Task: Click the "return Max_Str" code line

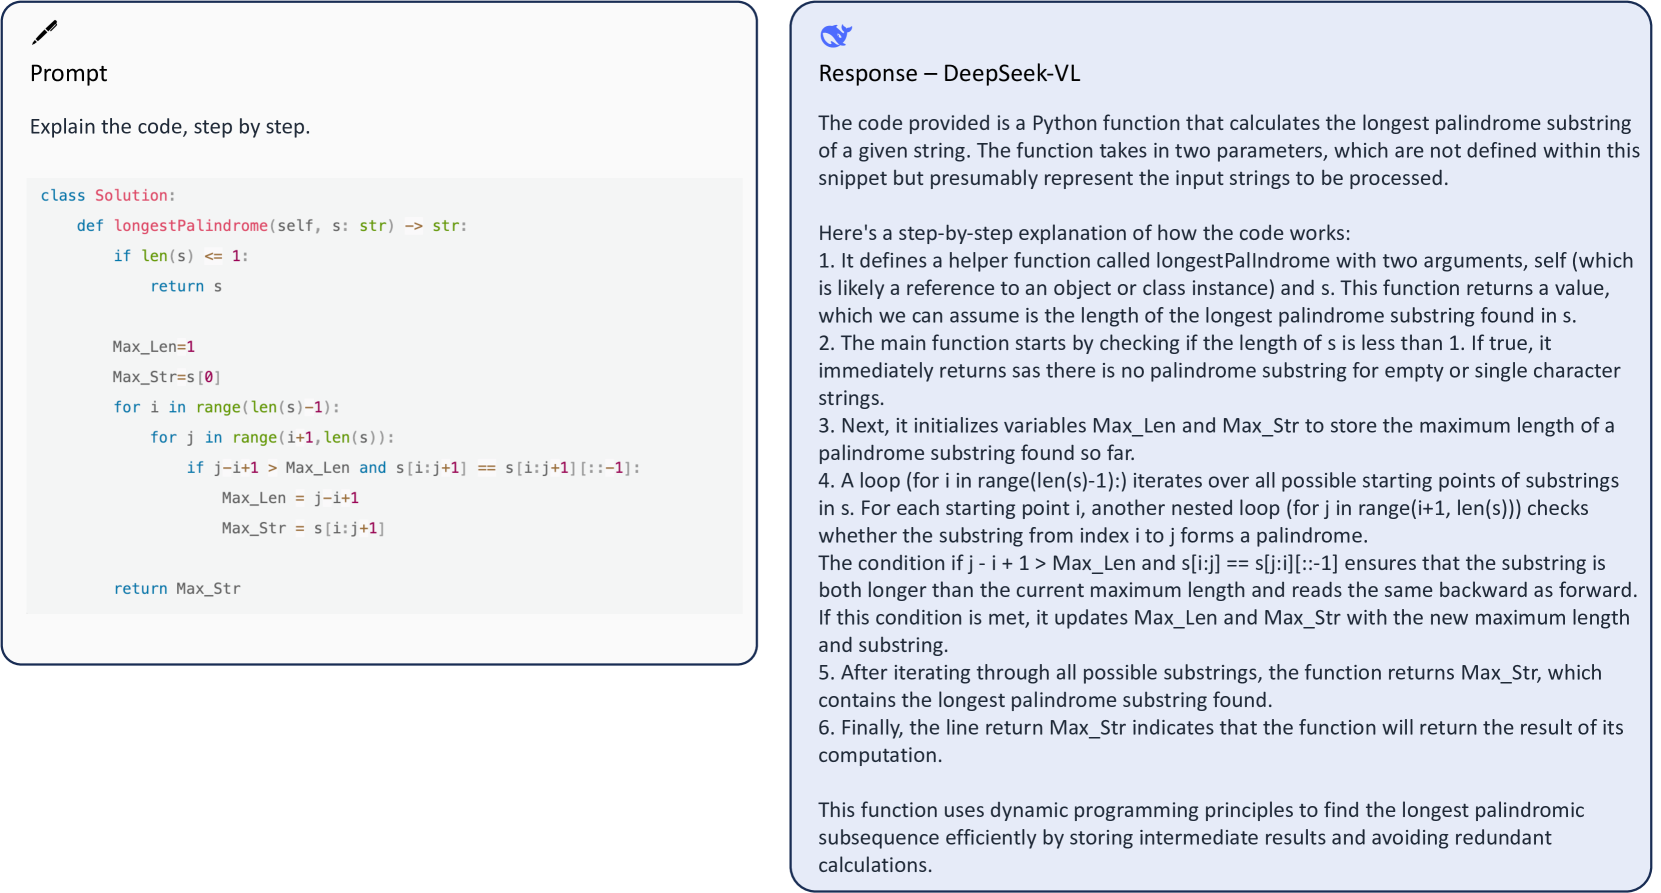Action: [x=177, y=589]
